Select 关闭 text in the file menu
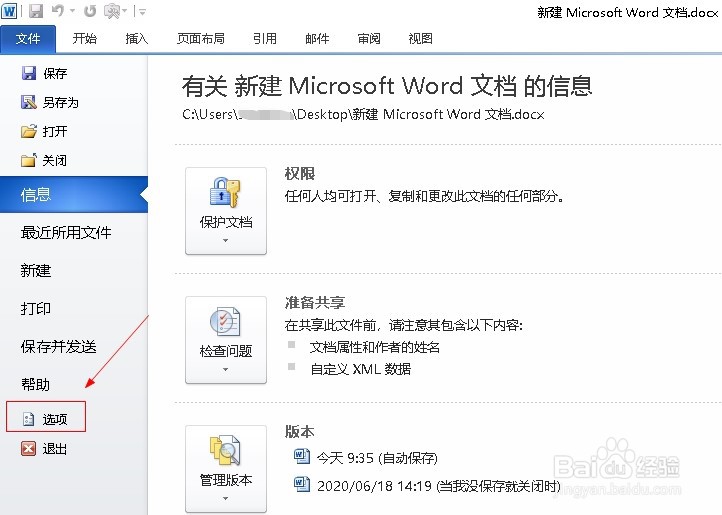Viewport: 722px width, 515px height. coord(55,160)
